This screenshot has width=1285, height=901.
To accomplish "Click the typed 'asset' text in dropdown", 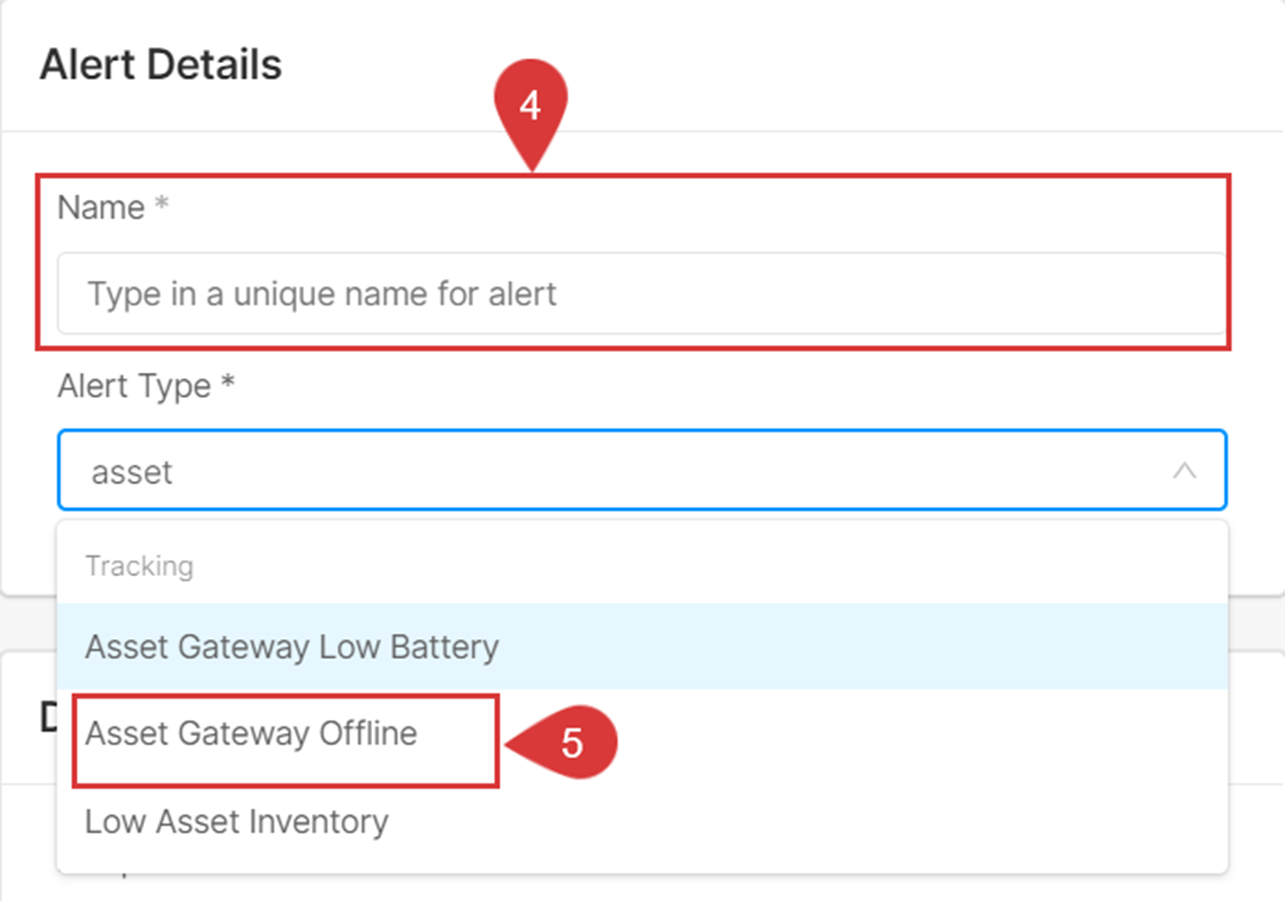I will coord(132,472).
